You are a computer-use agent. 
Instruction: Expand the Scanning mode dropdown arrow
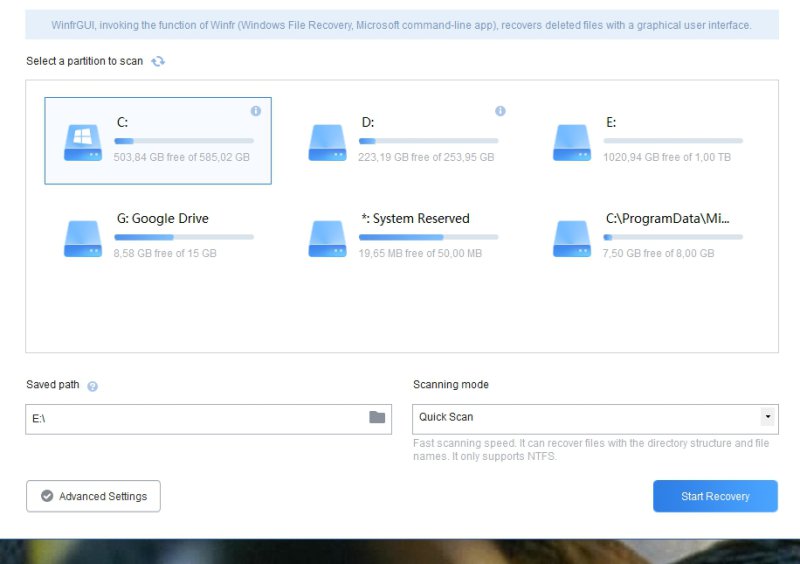(x=767, y=417)
